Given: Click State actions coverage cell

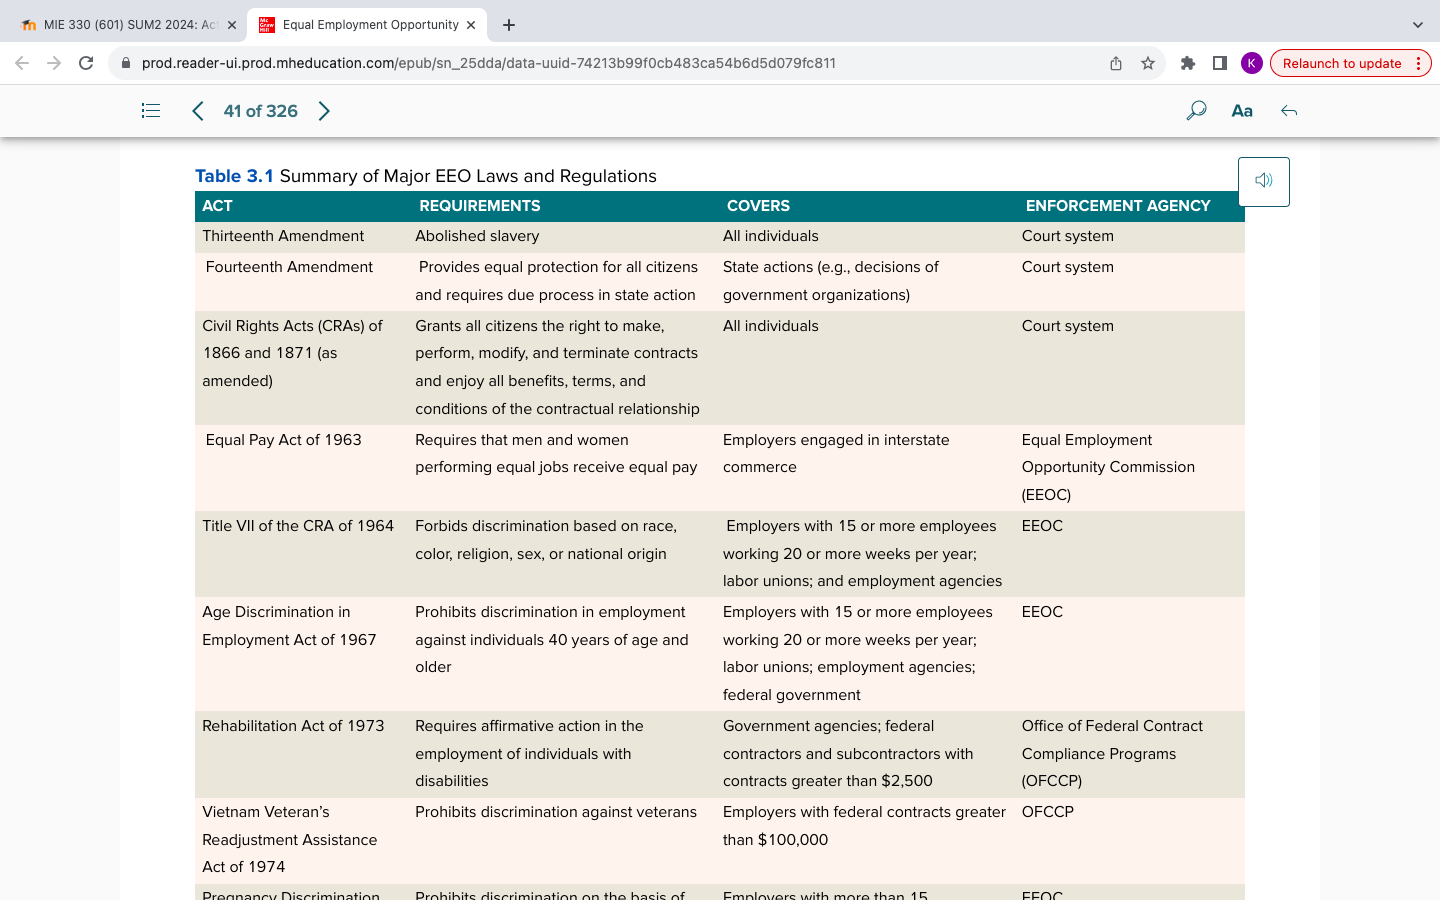Looking at the screenshot, I should tap(831, 281).
